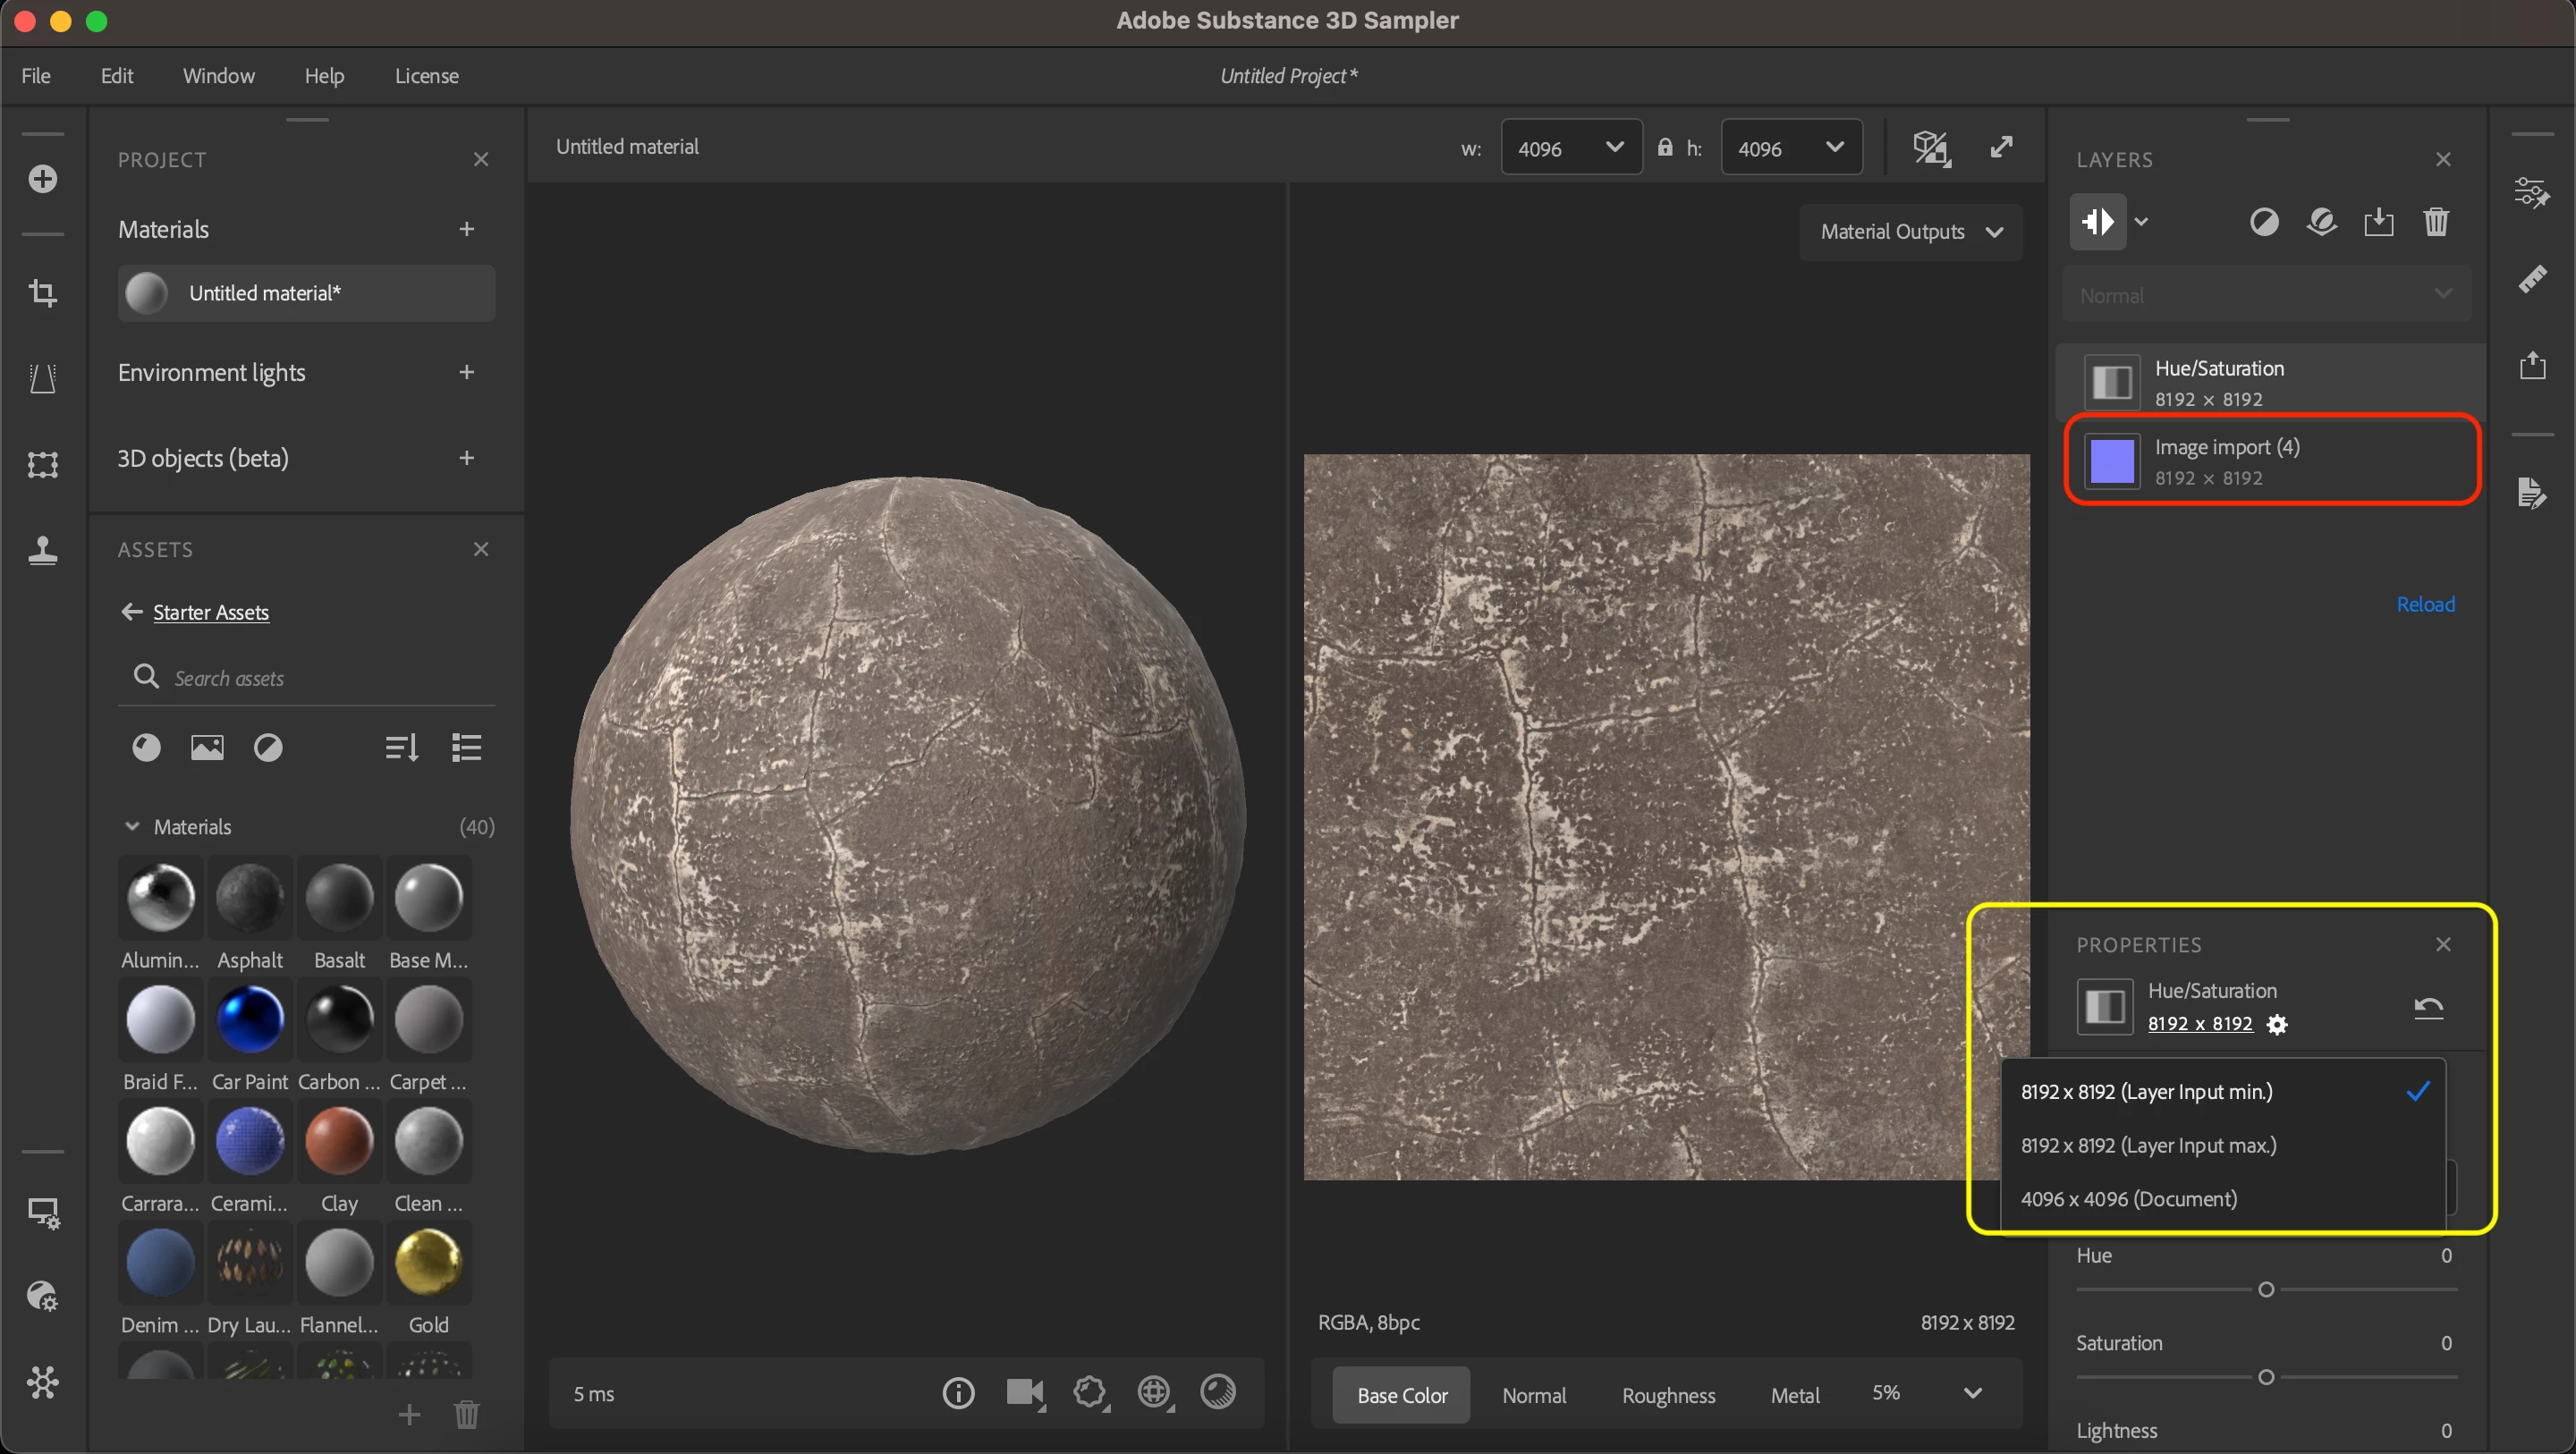The image size is (2576, 1454).
Task: Click the Reload link
Action: (2425, 604)
